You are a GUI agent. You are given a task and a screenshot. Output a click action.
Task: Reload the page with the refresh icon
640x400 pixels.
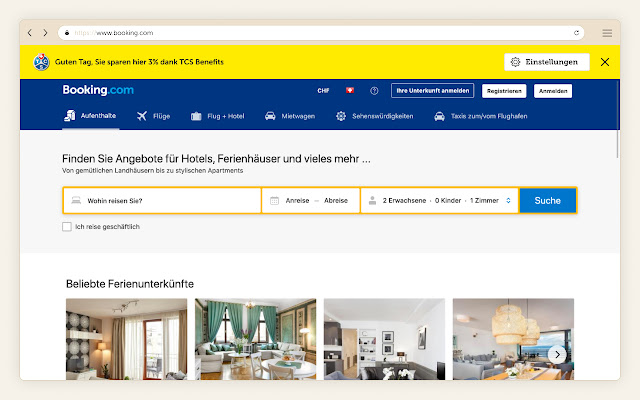[x=576, y=33]
